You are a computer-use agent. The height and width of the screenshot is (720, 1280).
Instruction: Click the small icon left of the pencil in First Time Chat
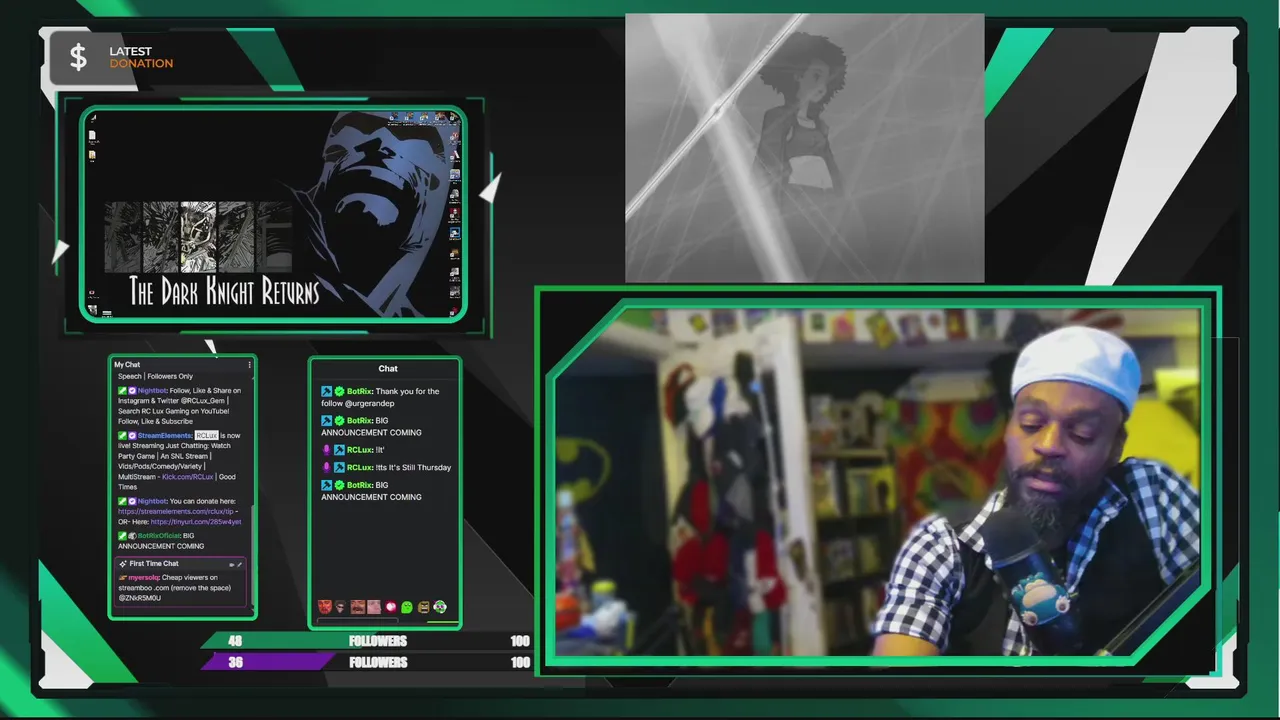231,564
